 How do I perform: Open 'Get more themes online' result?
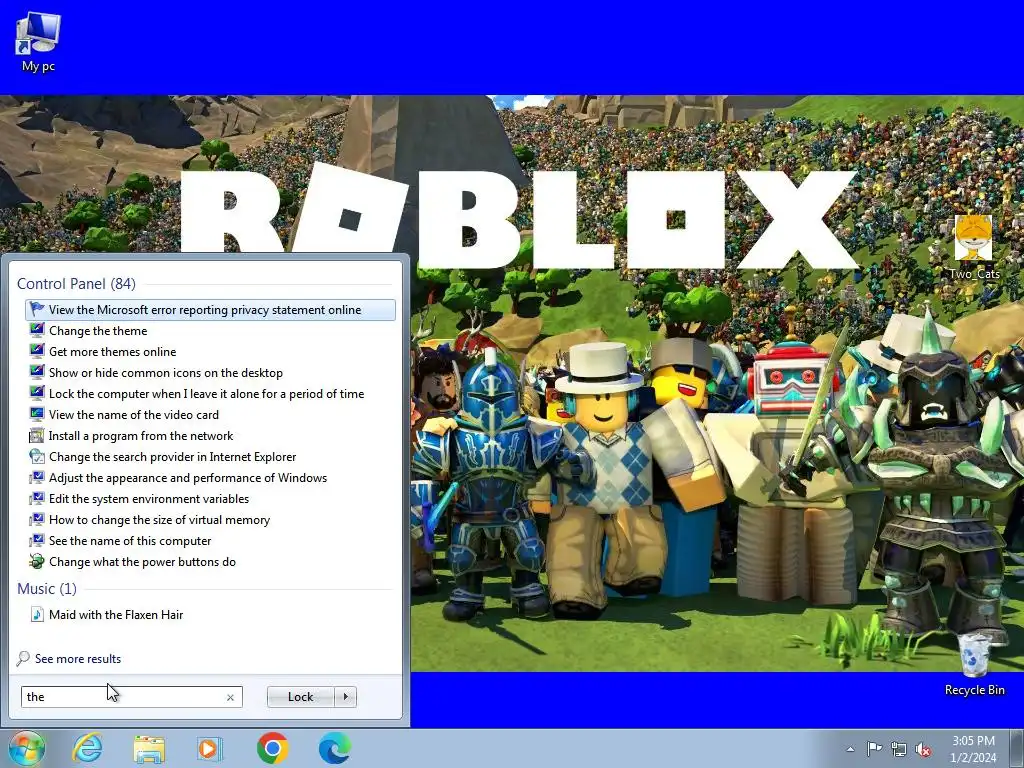(112, 352)
